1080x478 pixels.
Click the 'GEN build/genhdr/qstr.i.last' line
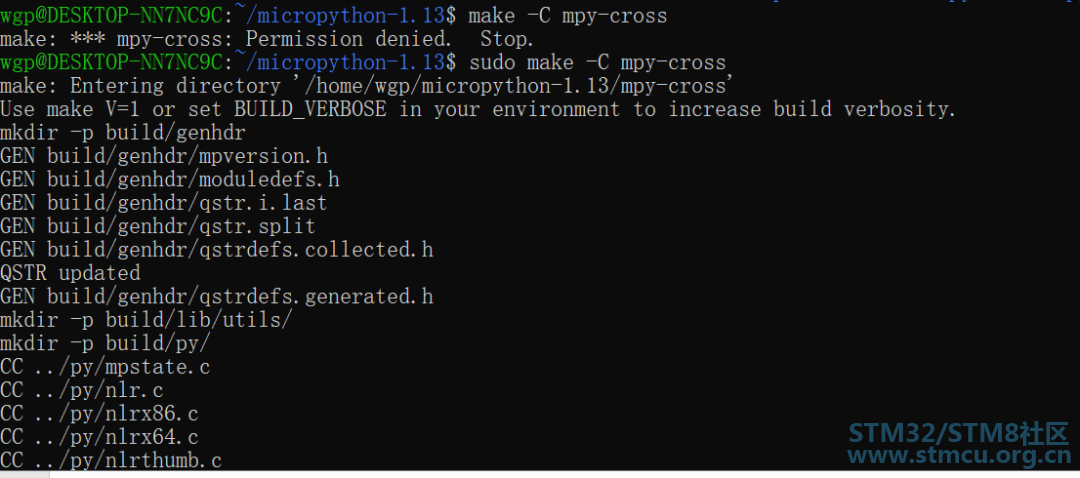point(164,203)
